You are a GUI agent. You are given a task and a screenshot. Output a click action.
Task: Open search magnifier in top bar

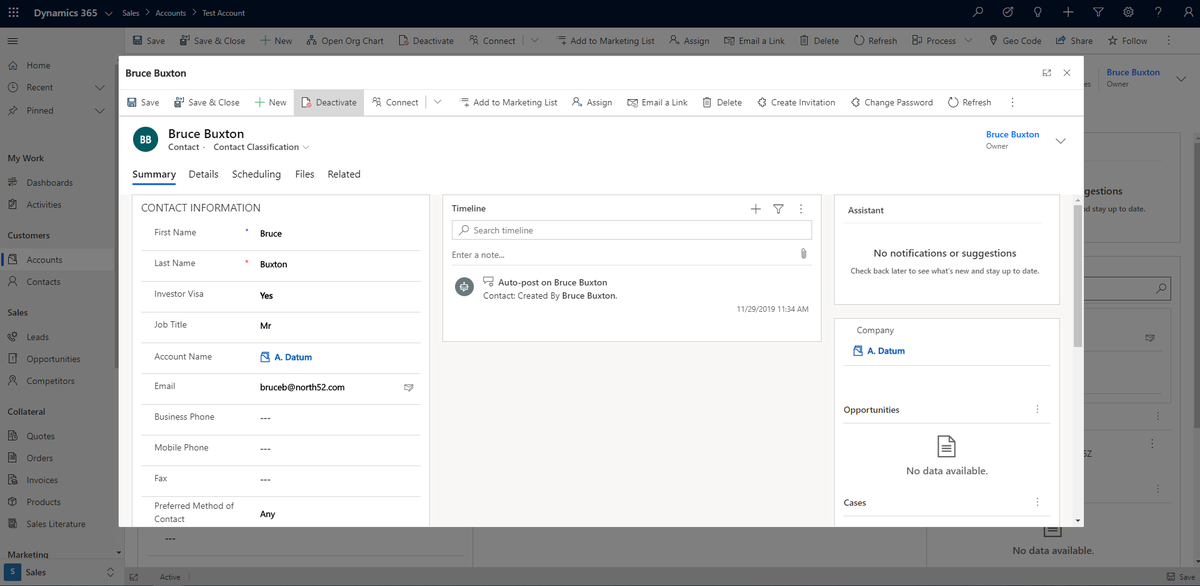coord(978,13)
